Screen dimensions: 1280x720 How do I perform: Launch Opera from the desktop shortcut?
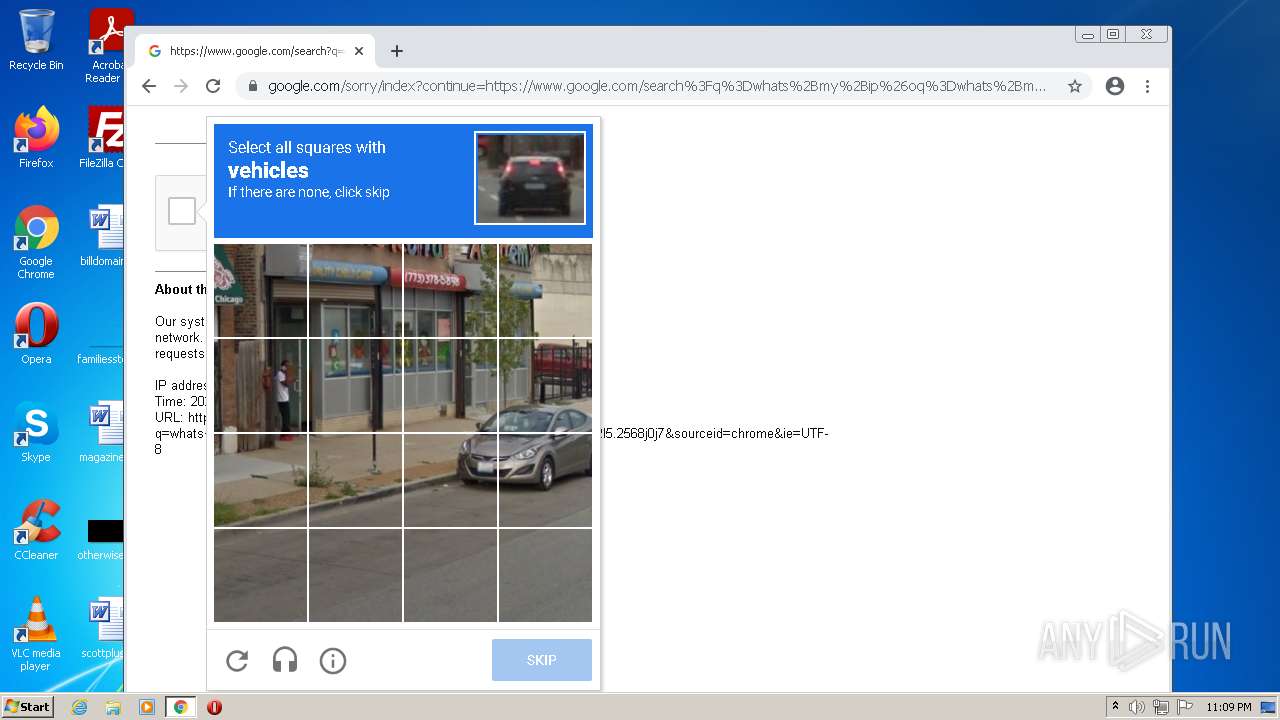coord(36,333)
